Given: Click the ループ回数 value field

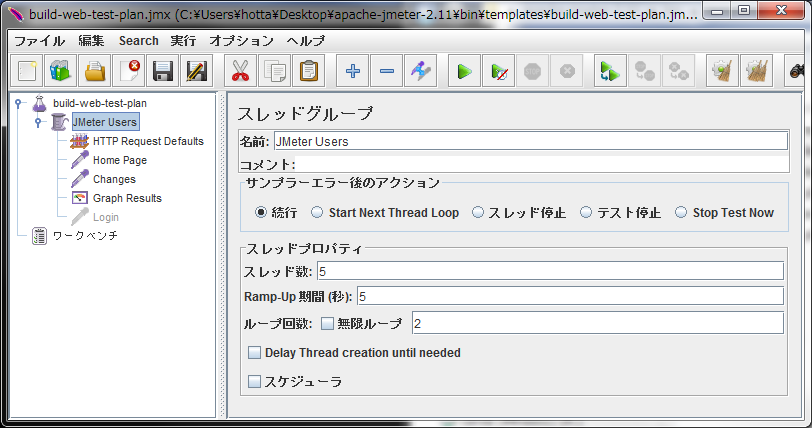Looking at the screenshot, I should 598,323.
